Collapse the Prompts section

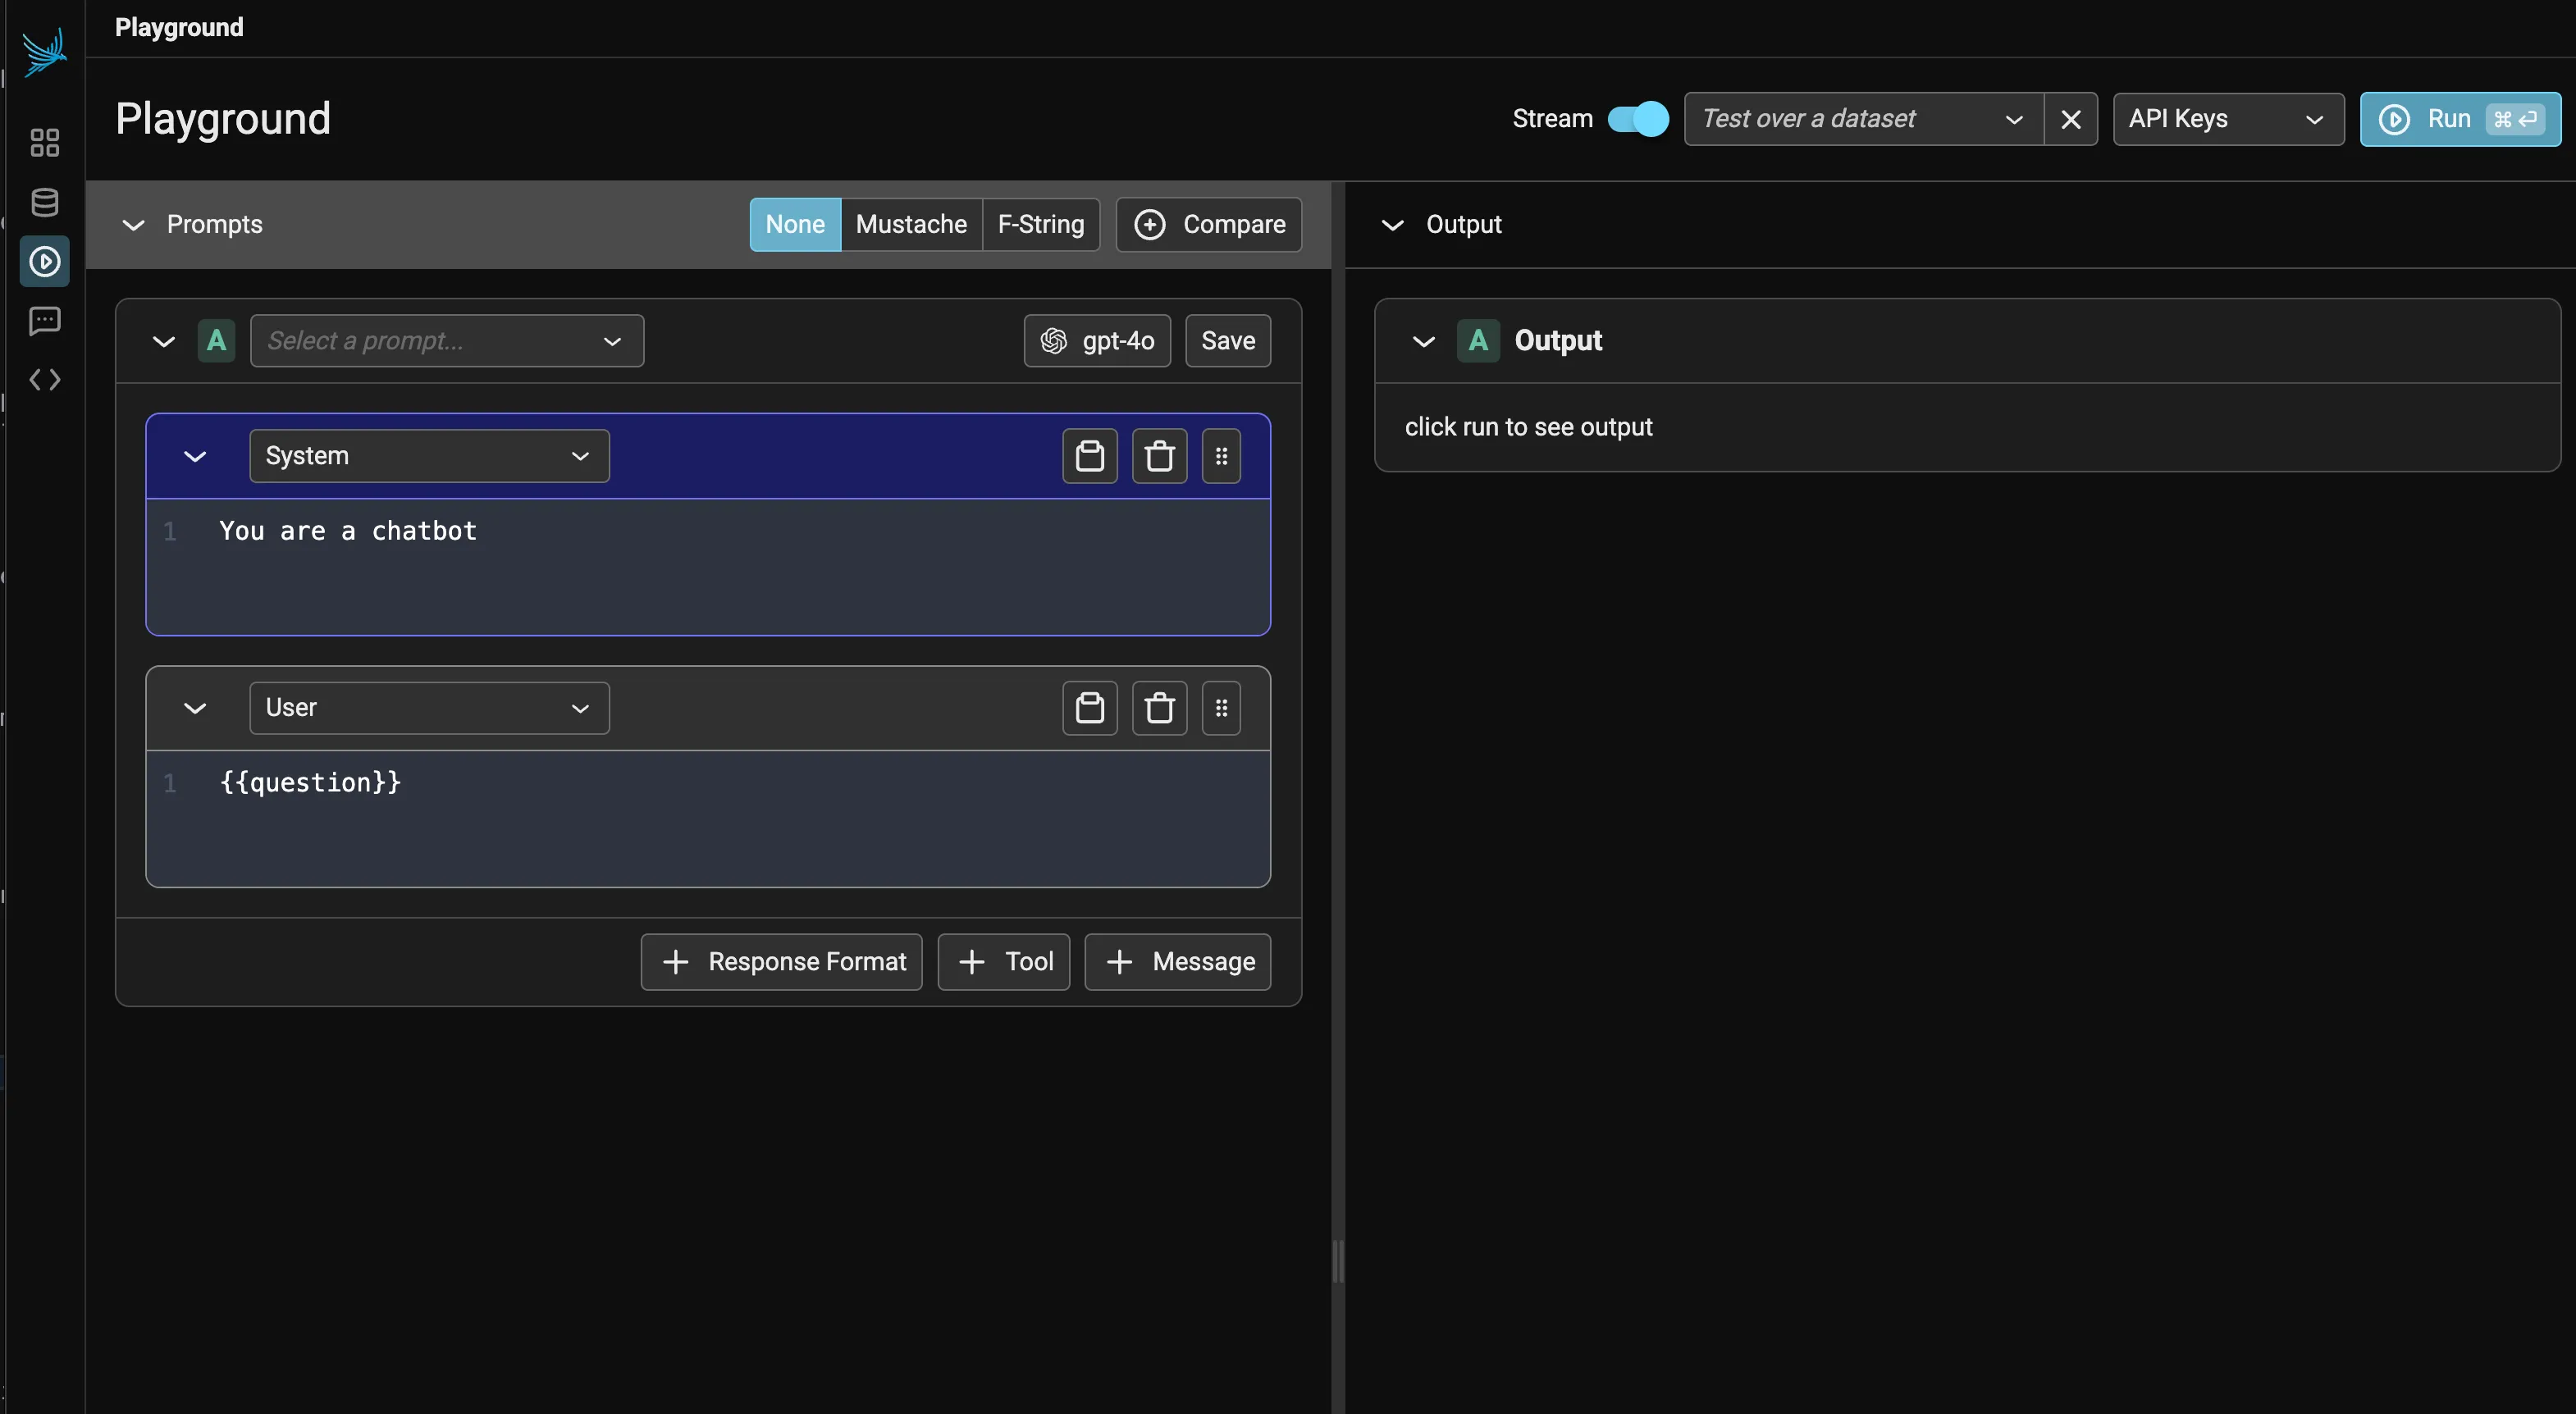coord(133,225)
